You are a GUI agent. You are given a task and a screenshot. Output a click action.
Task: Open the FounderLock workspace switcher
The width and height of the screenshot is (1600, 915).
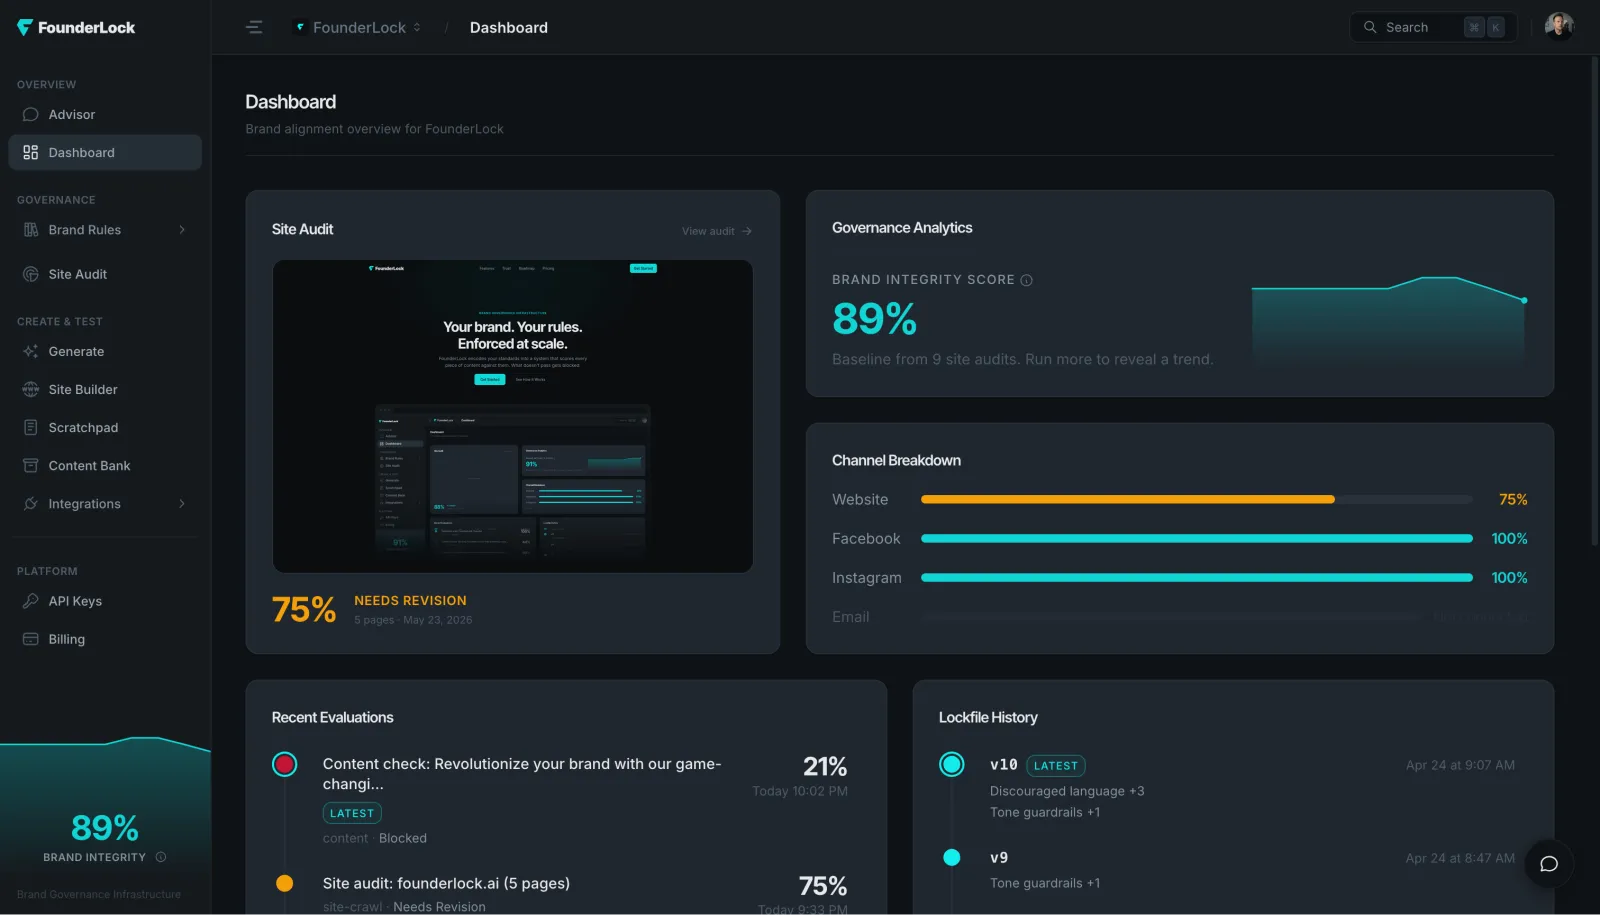pos(358,27)
